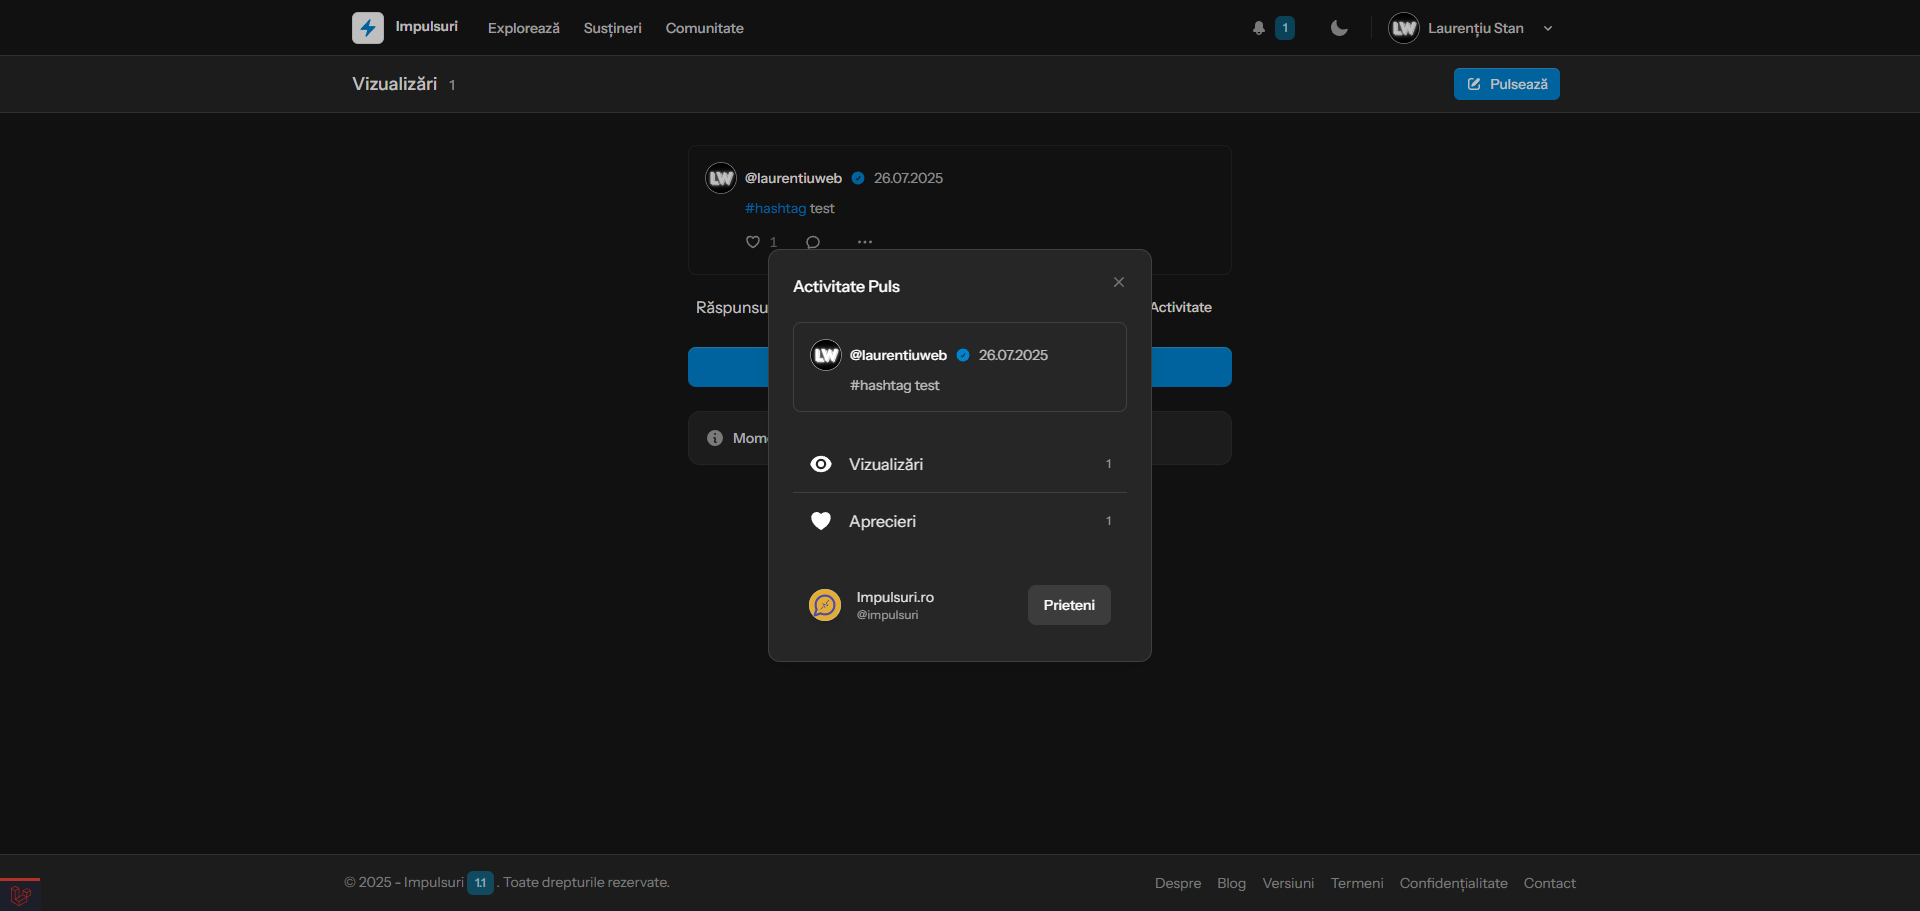The width and height of the screenshot is (1920, 911).
Task: Go to the Susțineri menu item
Action: 612,28
